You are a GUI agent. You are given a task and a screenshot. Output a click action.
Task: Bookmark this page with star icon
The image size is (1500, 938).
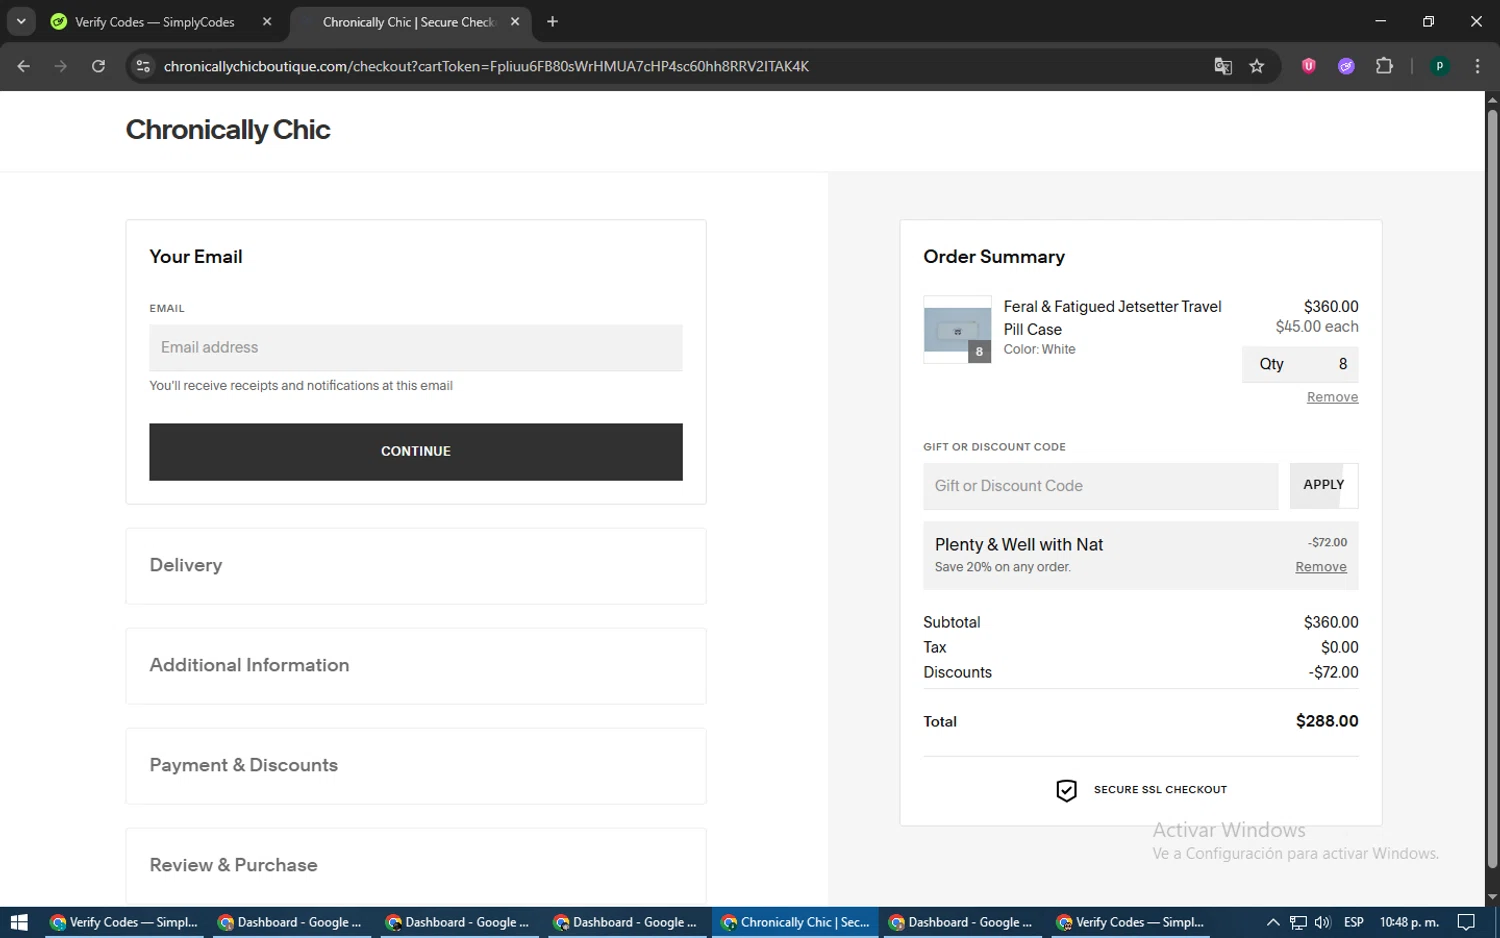coord(1257,66)
